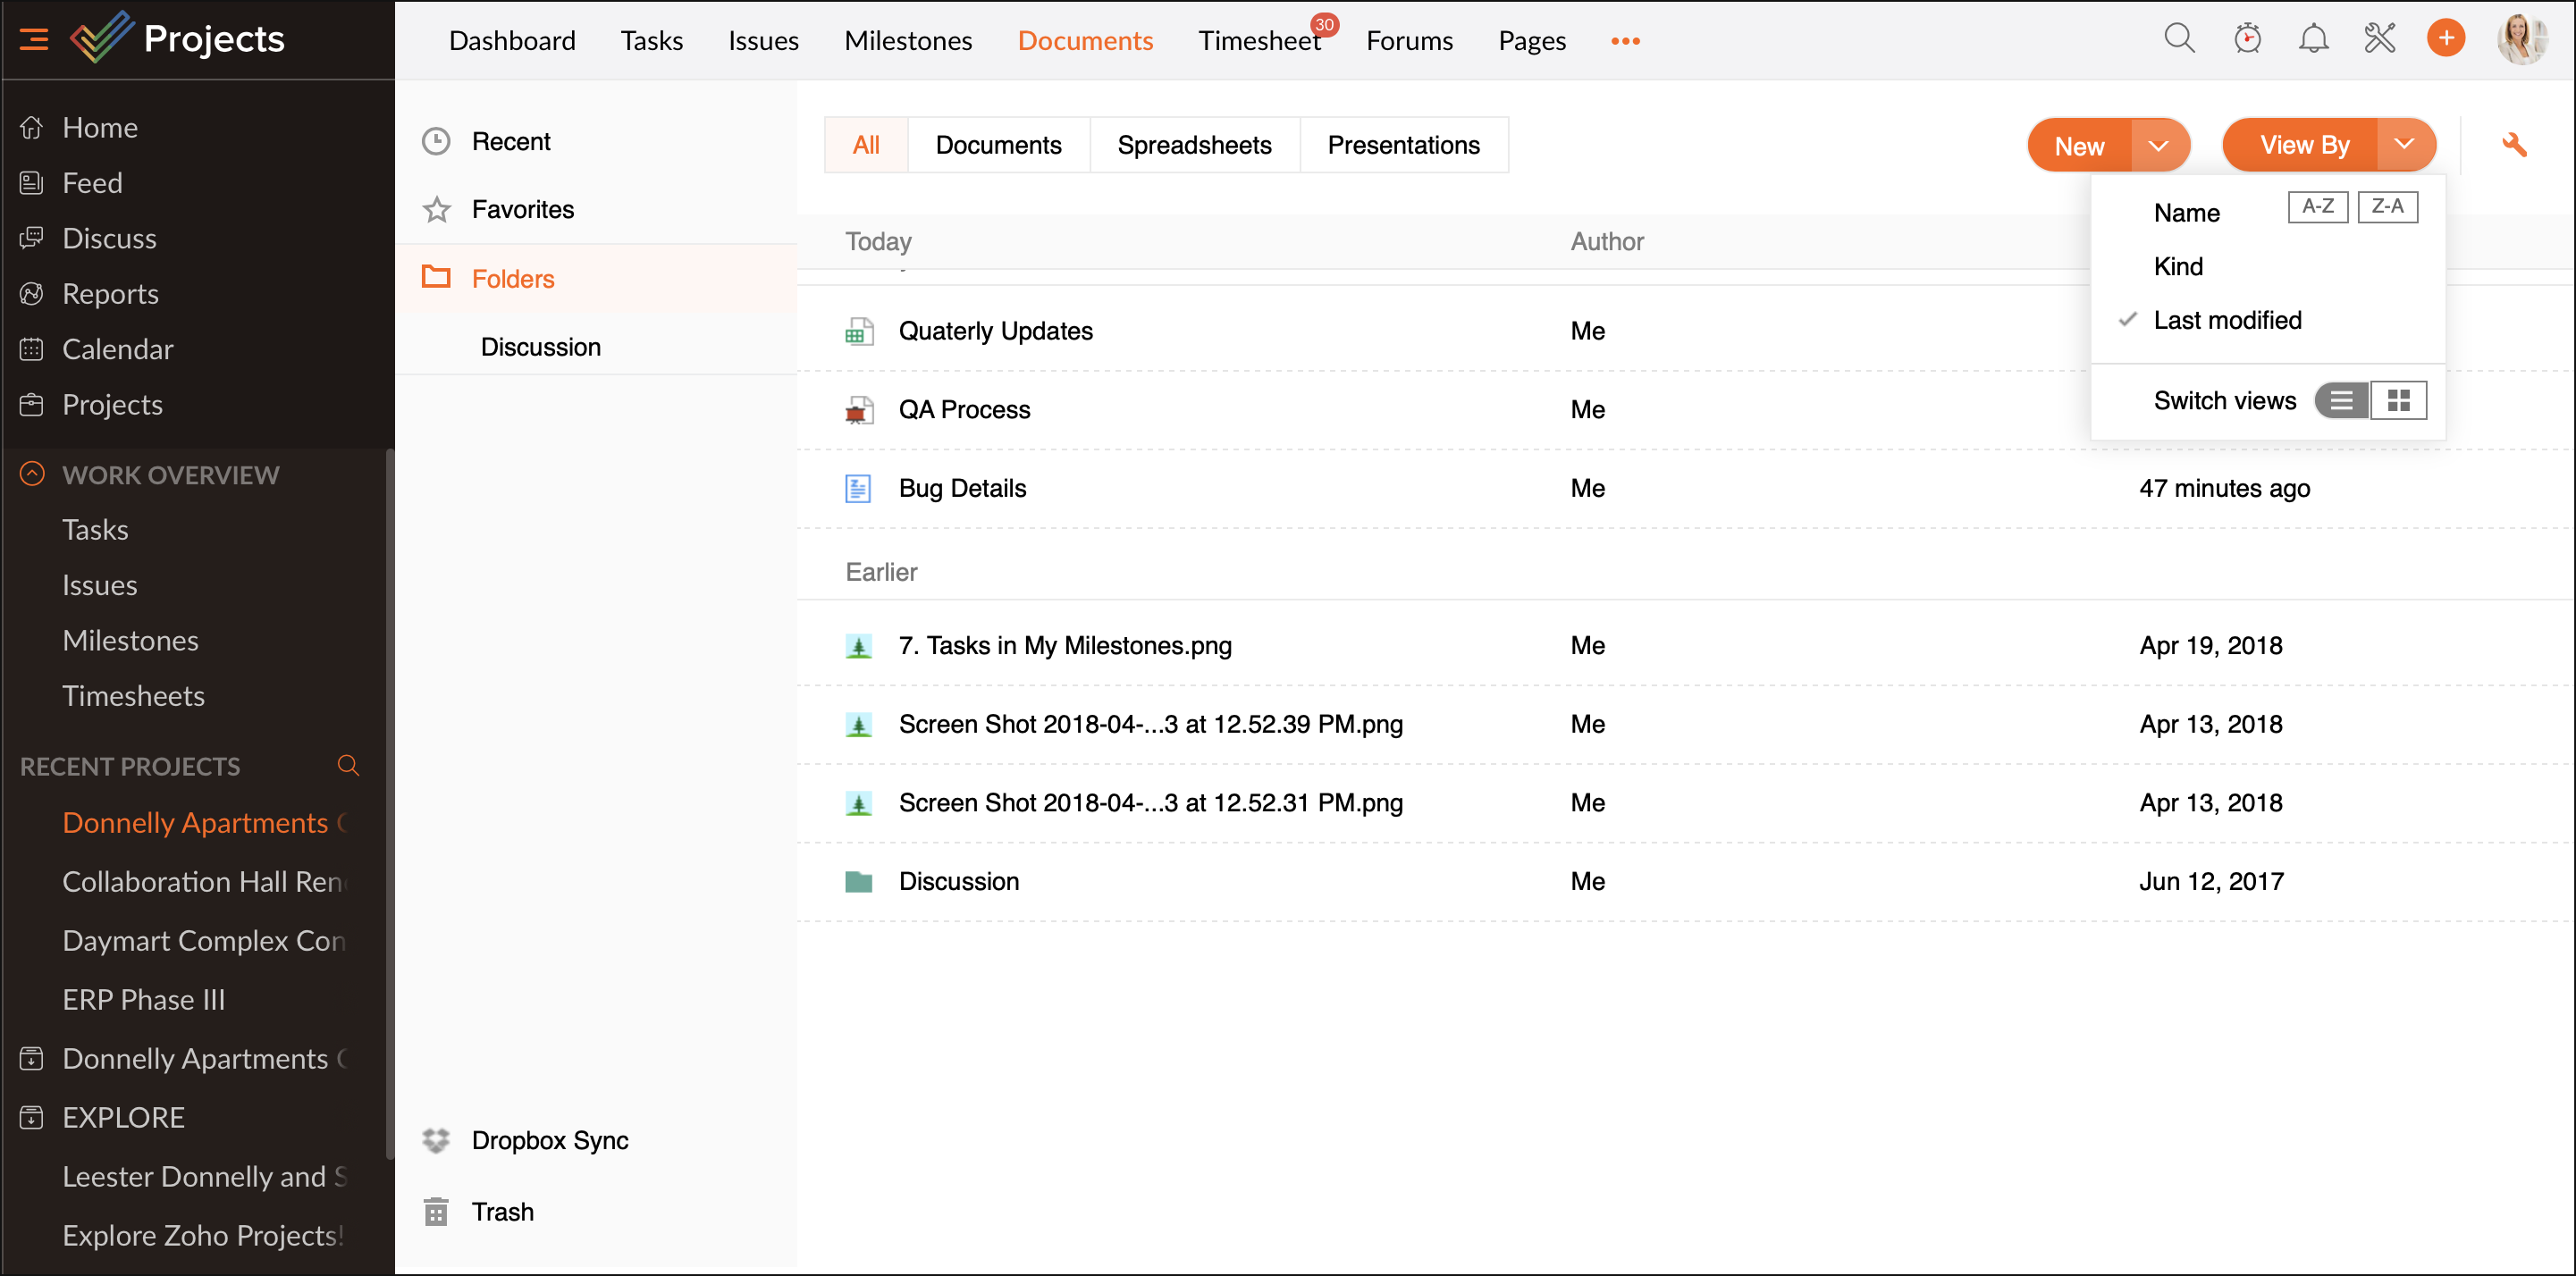Viewport: 2576px width, 1276px height.
Task: Open the user profile avatar
Action: [2519, 39]
